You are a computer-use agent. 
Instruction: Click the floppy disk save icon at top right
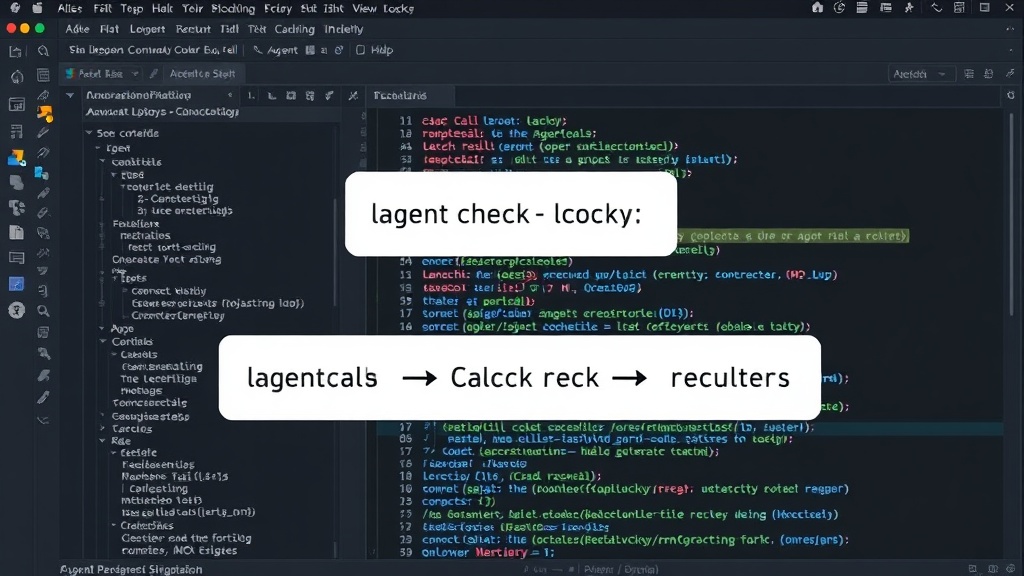coord(959,8)
